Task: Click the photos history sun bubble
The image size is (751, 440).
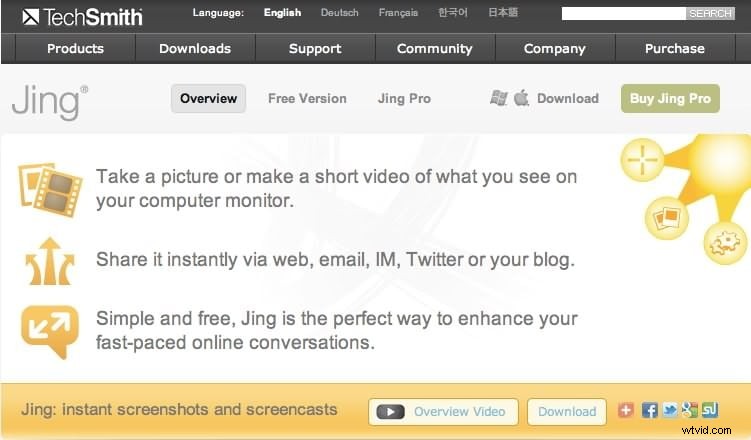Action: (667, 218)
